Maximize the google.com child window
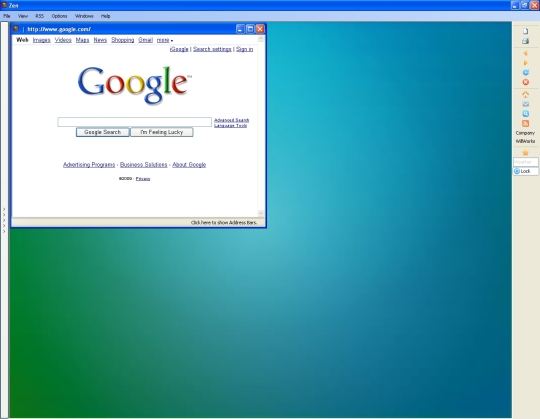Screen dimensions: 540x419 [x=250, y=29]
